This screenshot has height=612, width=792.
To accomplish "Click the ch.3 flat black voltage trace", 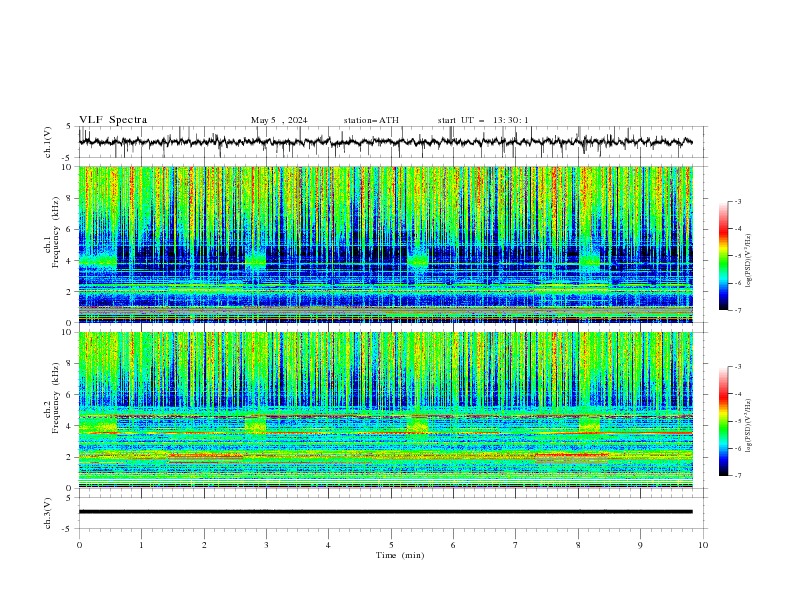I will [385, 512].
